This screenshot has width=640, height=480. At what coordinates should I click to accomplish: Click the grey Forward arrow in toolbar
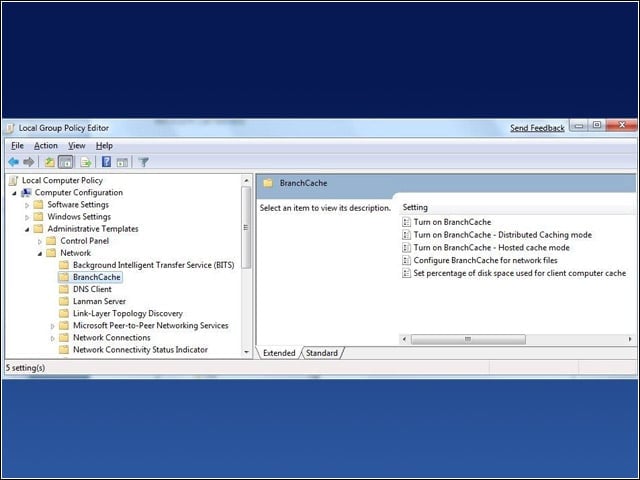(29, 162)
